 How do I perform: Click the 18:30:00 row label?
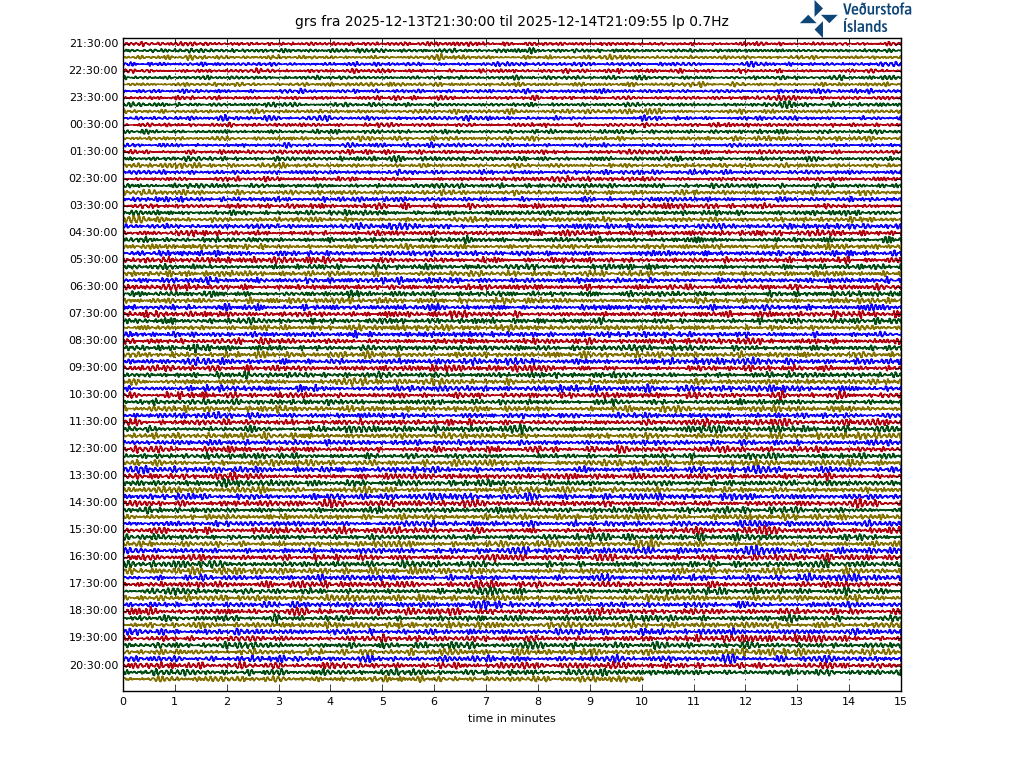[x=94, y=611]
